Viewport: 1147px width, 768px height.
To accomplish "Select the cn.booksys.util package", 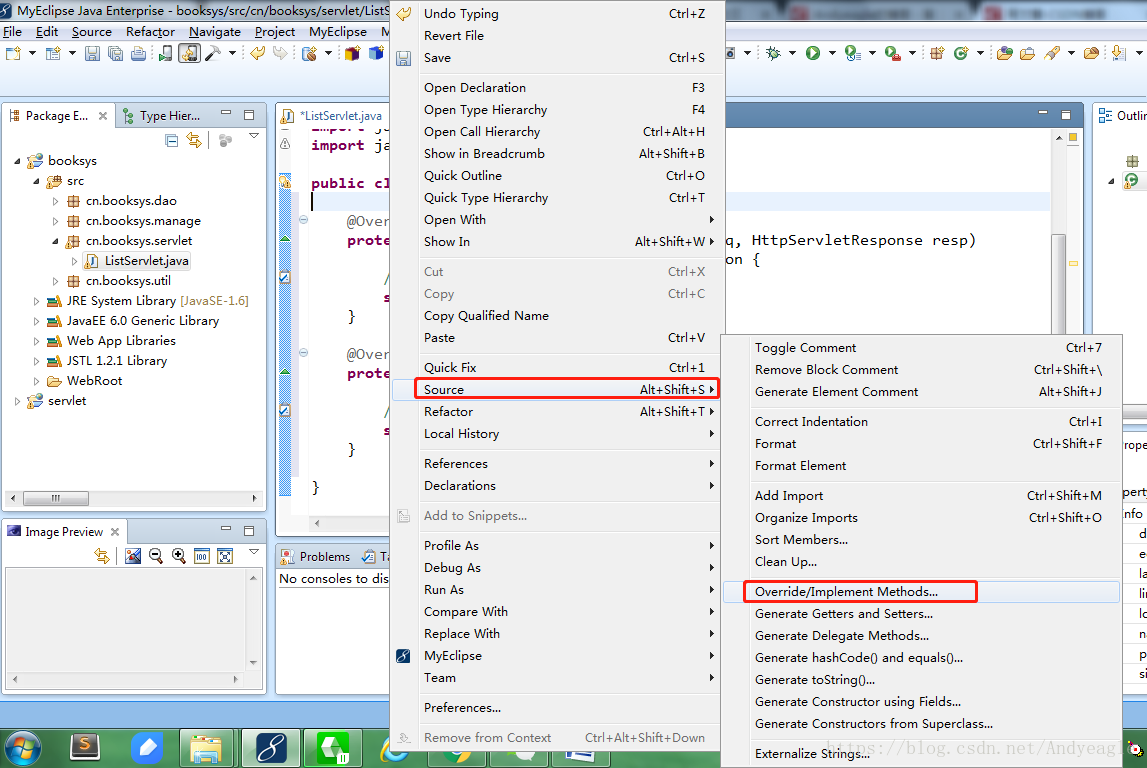I will coord(119,281).
